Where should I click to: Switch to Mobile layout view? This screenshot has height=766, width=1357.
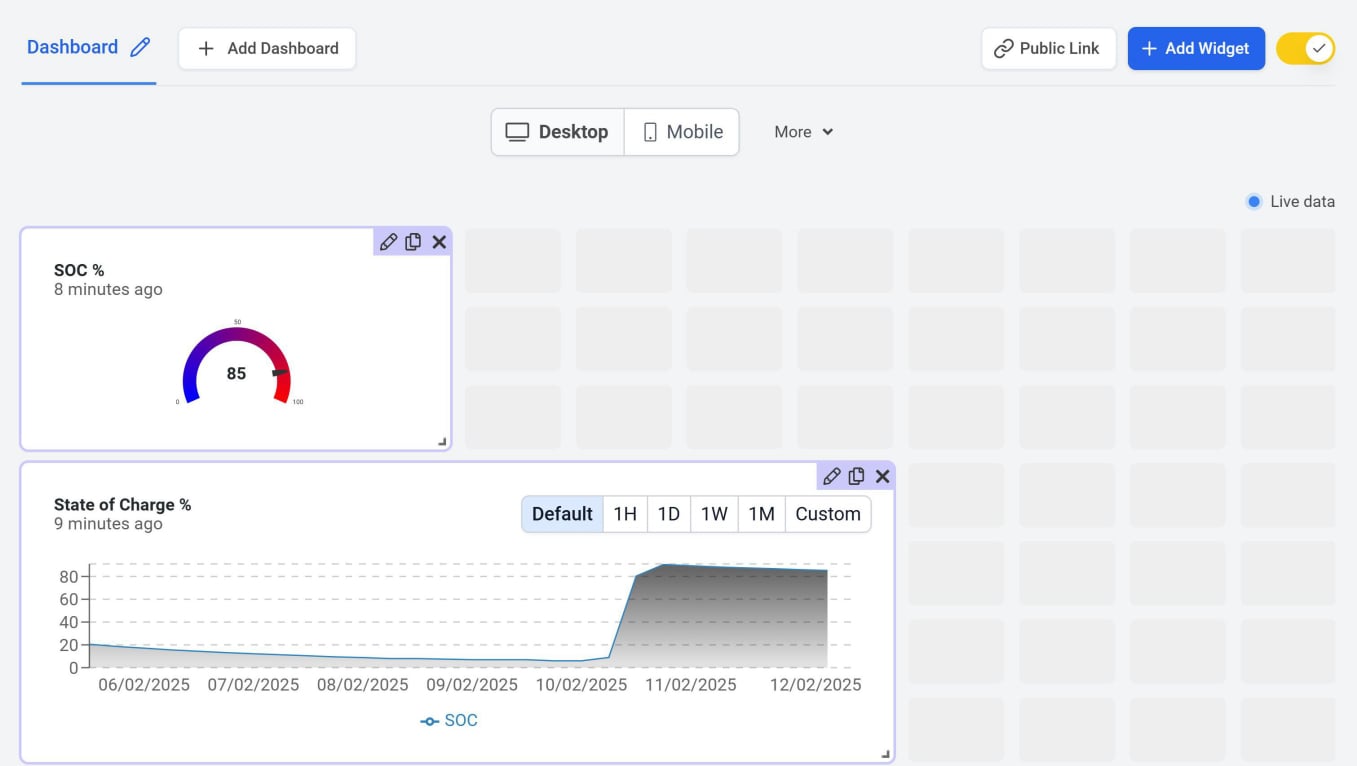click(682, 132)
